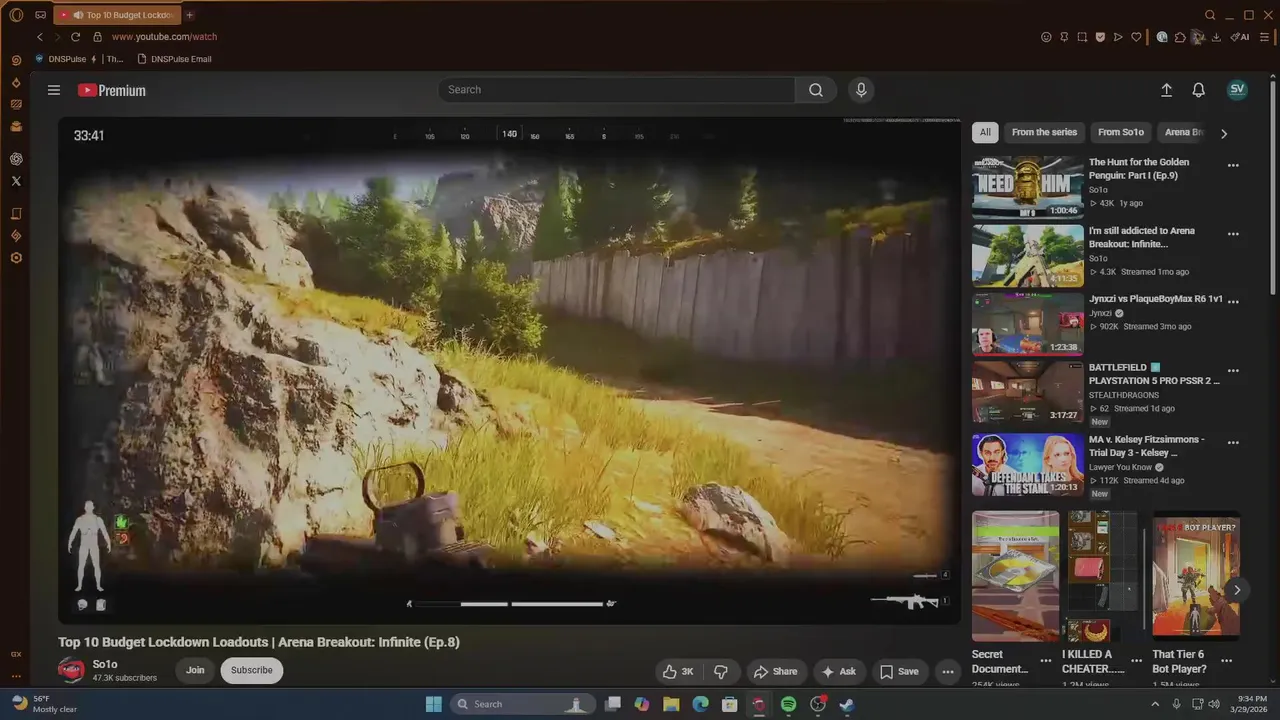Screen dimensions: 1280x720
Task: Open the YouTube guide hamburger menu
Action: tap(54, 90)
